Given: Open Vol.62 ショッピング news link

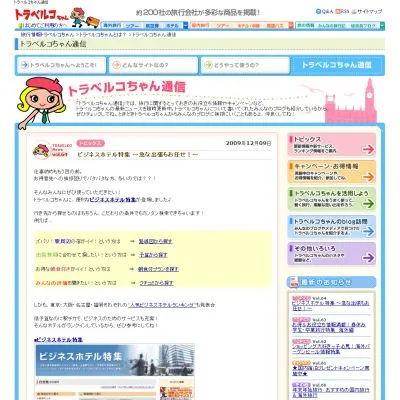Looking at the screenshot, I should click(x=331, y=349).
